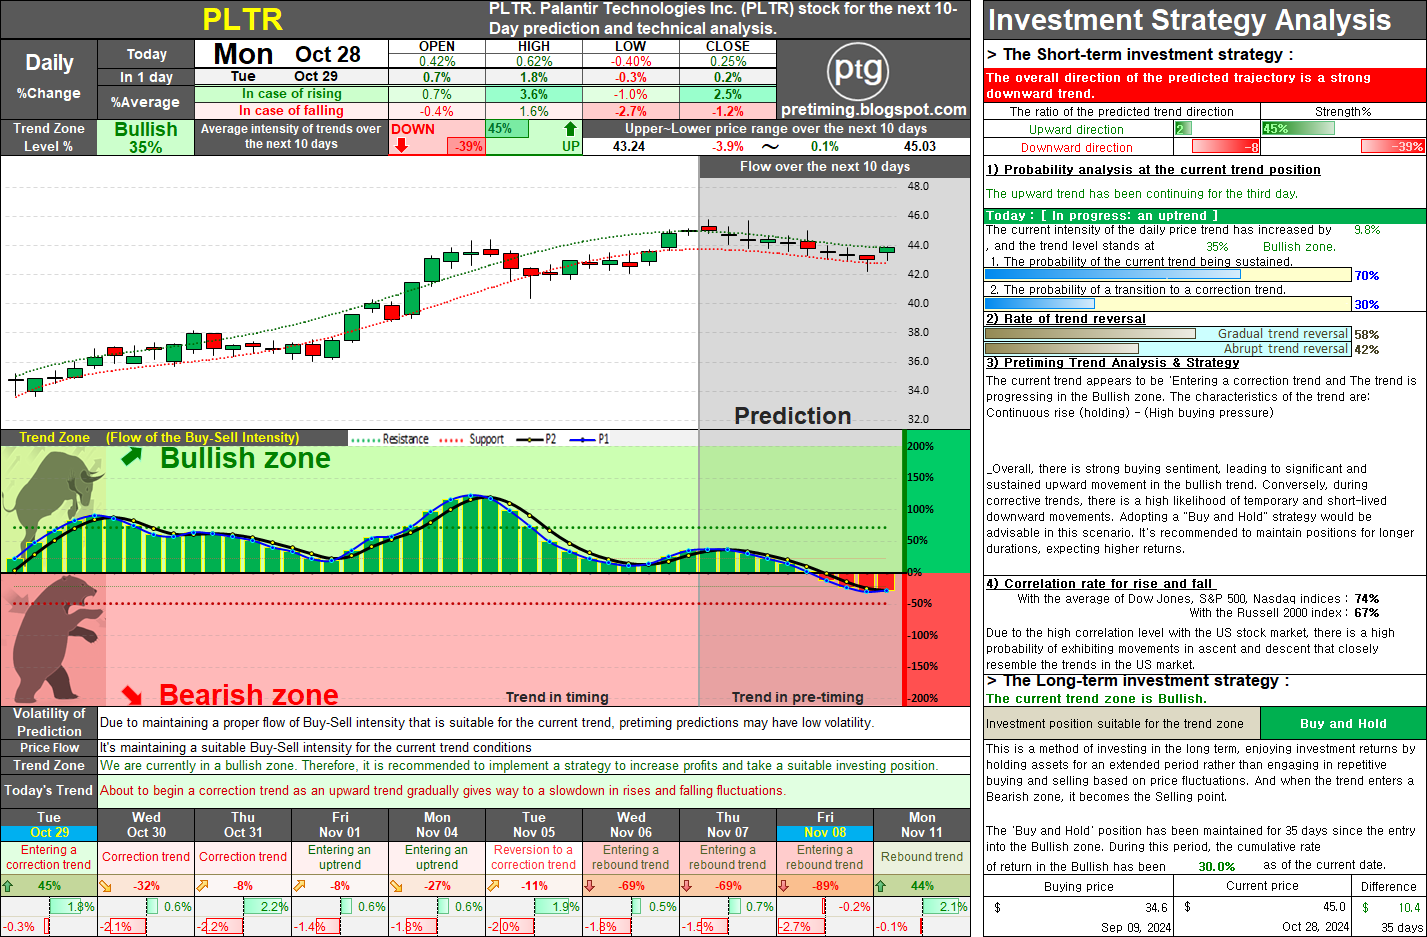Click the Volatility of Prediction label
Image resolution: width=1427 pixels, height=937 pixels.
pos(49,722)
